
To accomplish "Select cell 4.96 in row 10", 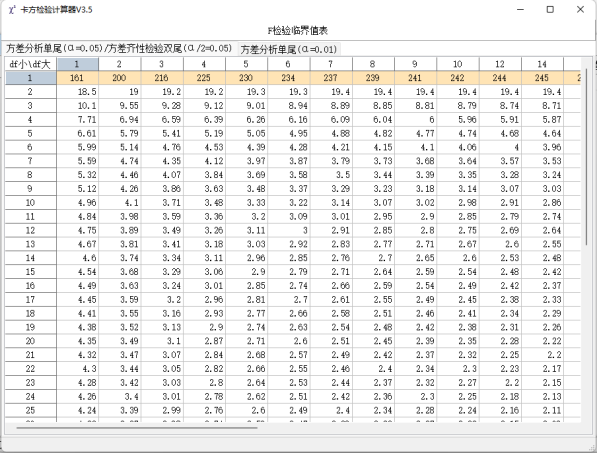I will coord(78,203).
